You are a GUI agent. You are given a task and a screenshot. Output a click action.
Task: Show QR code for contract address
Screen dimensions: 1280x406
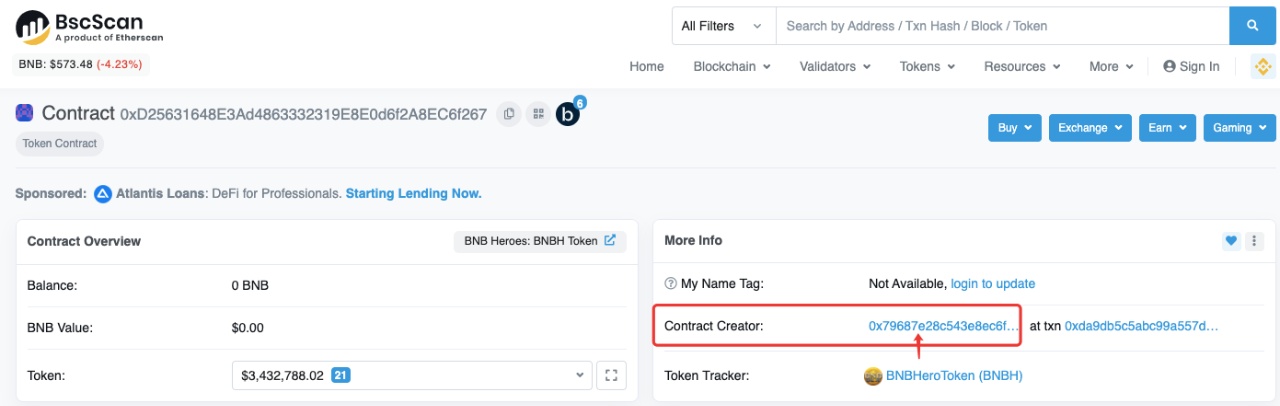click(x=538, y=114)
